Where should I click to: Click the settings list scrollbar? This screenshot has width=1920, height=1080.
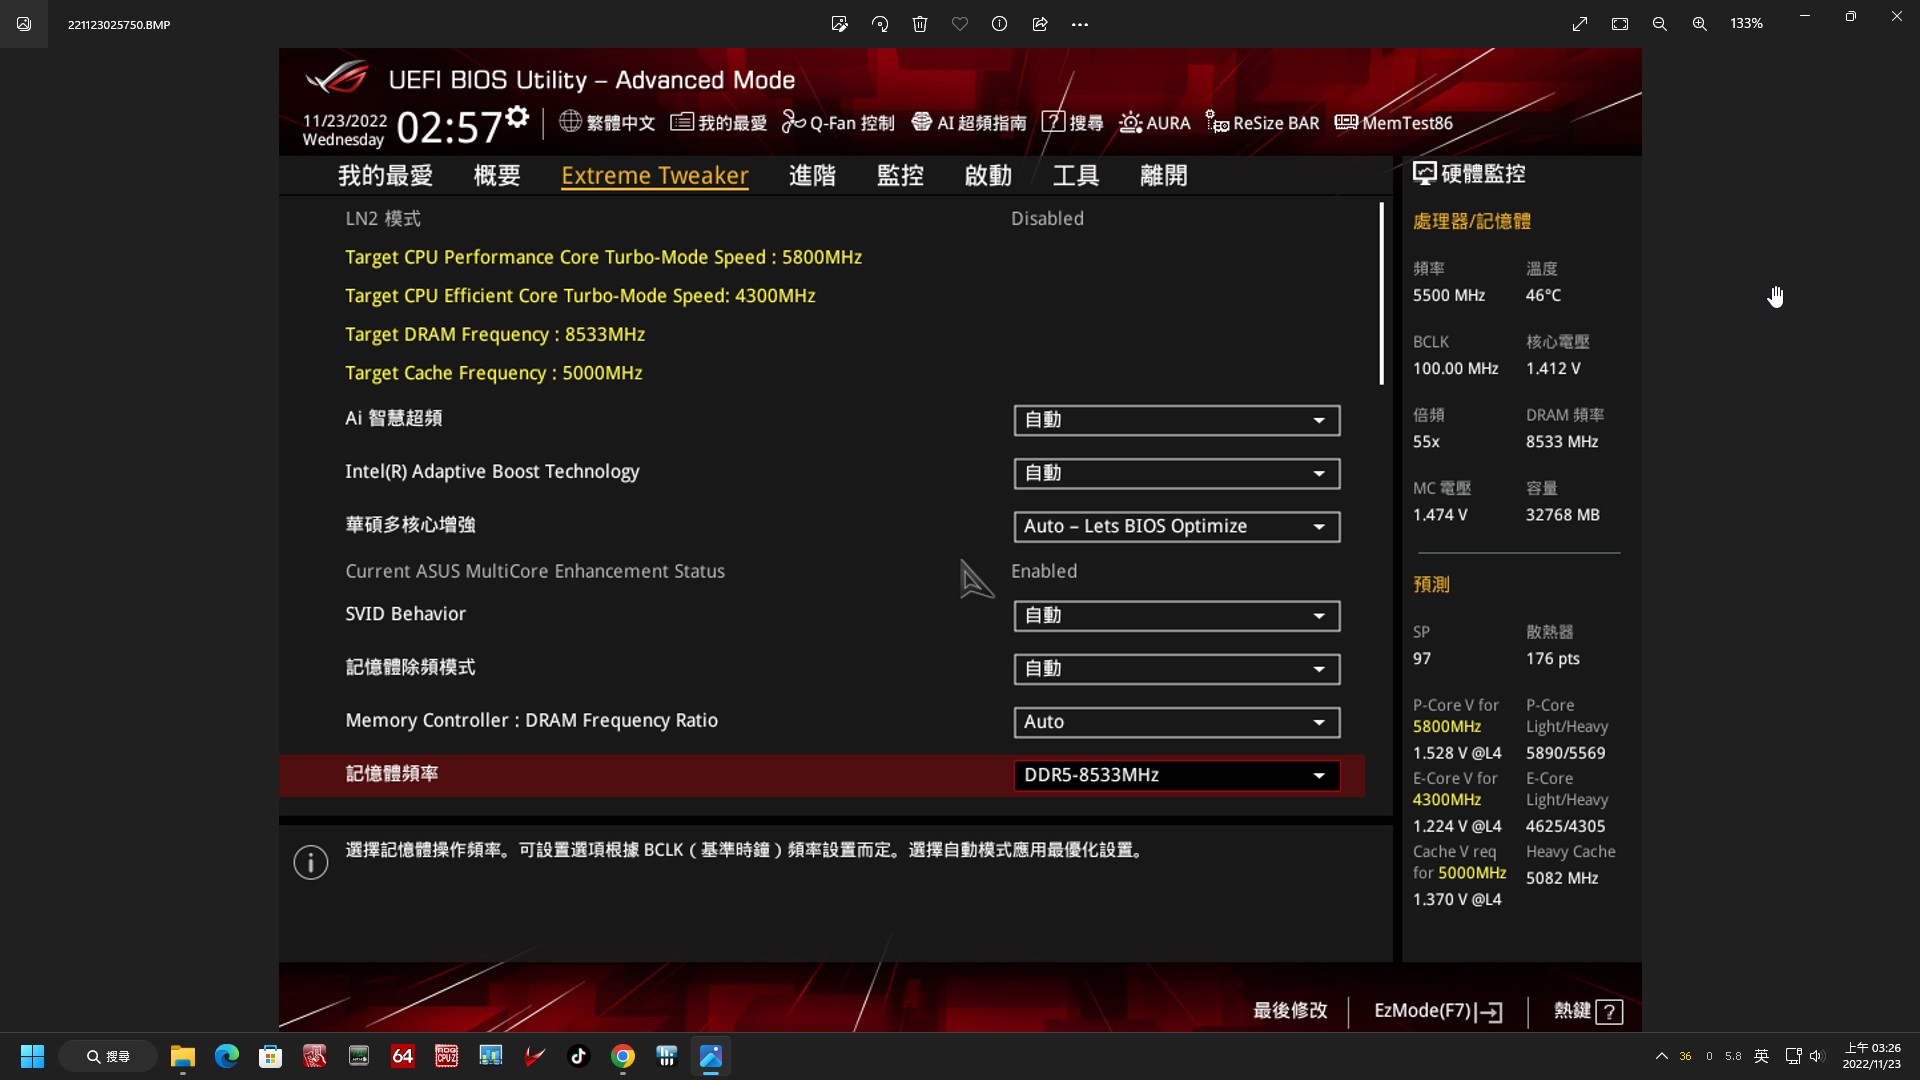1381,294
